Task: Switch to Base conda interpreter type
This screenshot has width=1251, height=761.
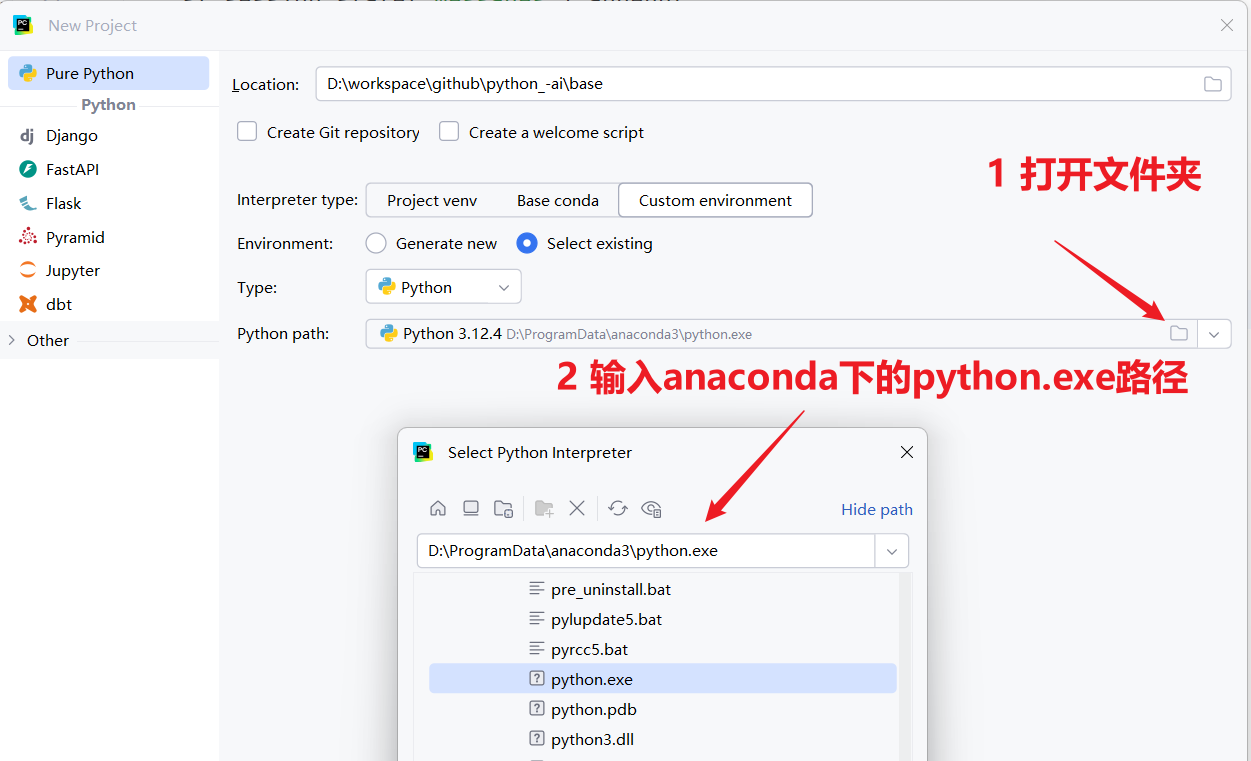Action: click(x=558, y=200)
